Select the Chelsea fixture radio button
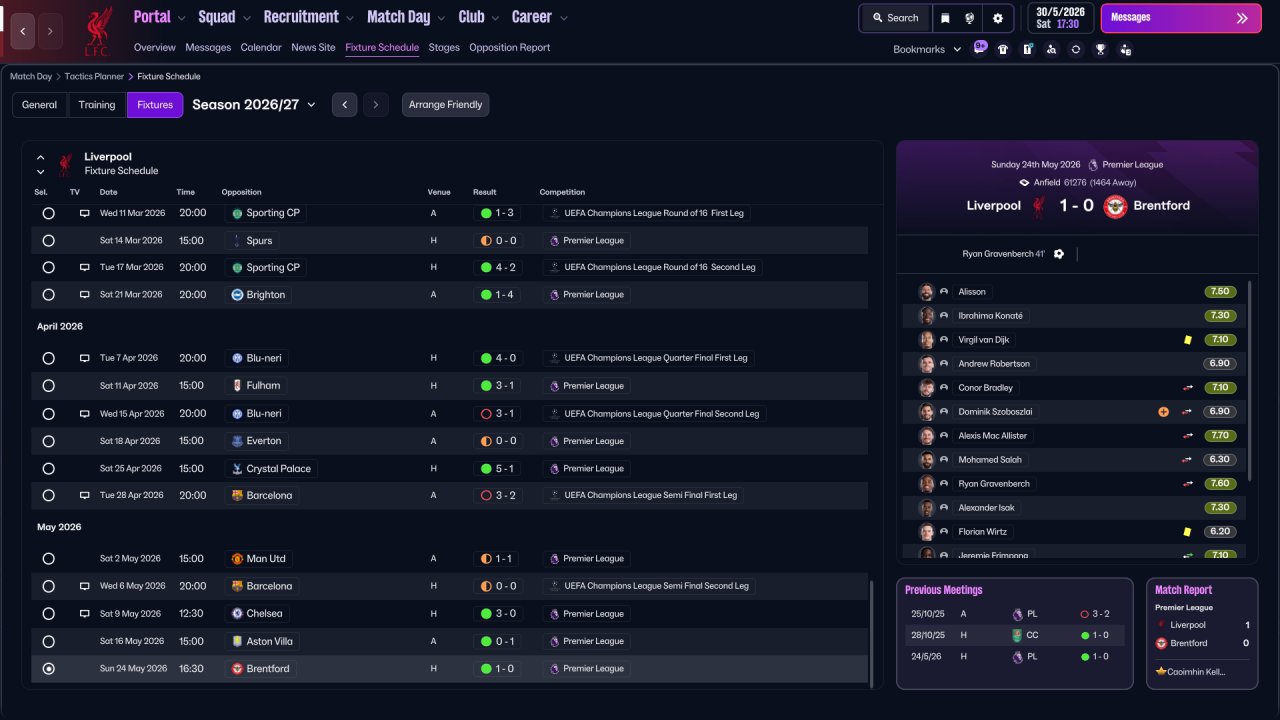The width and height of the screenshot is (1280, 720). click(x=48, y=614)
